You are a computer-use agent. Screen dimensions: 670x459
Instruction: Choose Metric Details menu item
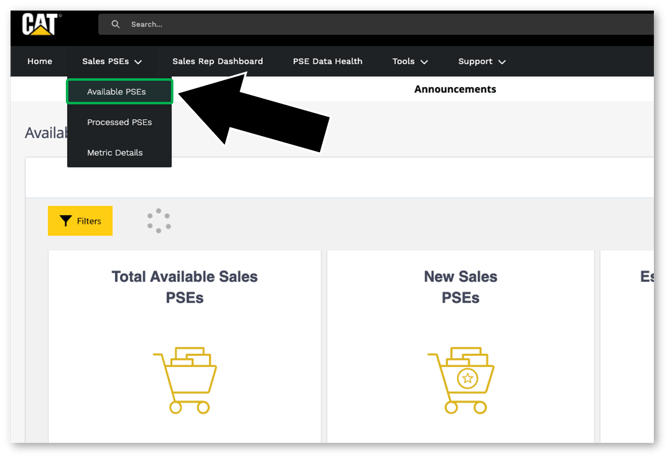[x=115, y=153]
